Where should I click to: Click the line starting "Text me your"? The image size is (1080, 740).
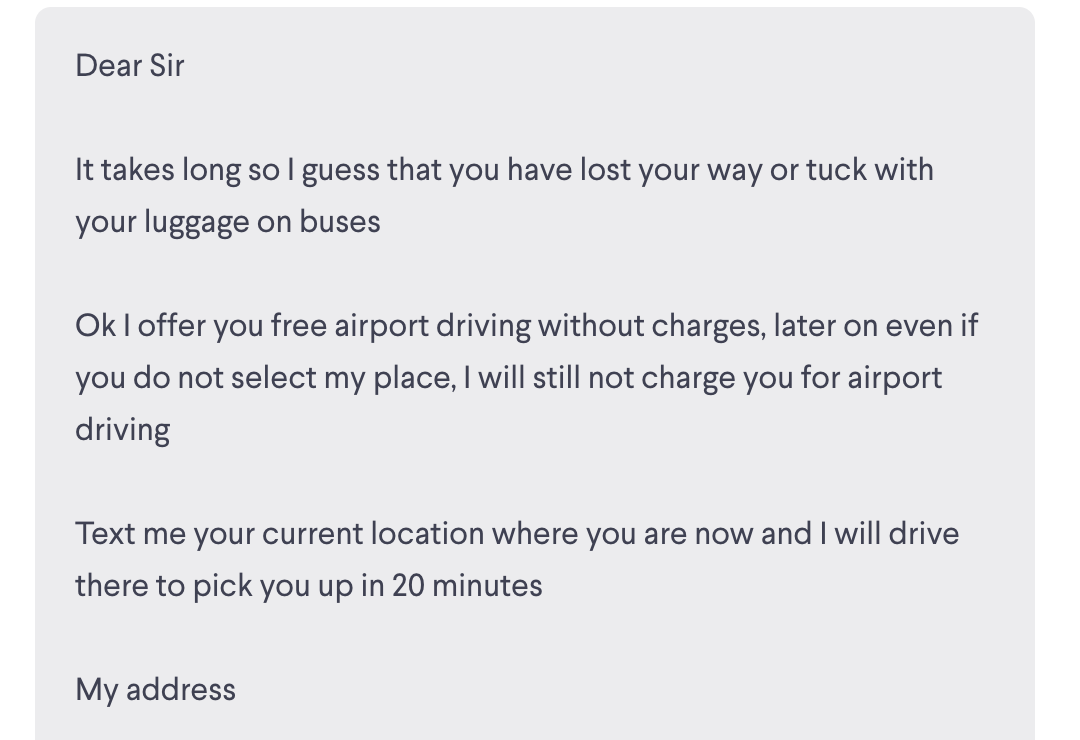(x=516, y=534)
